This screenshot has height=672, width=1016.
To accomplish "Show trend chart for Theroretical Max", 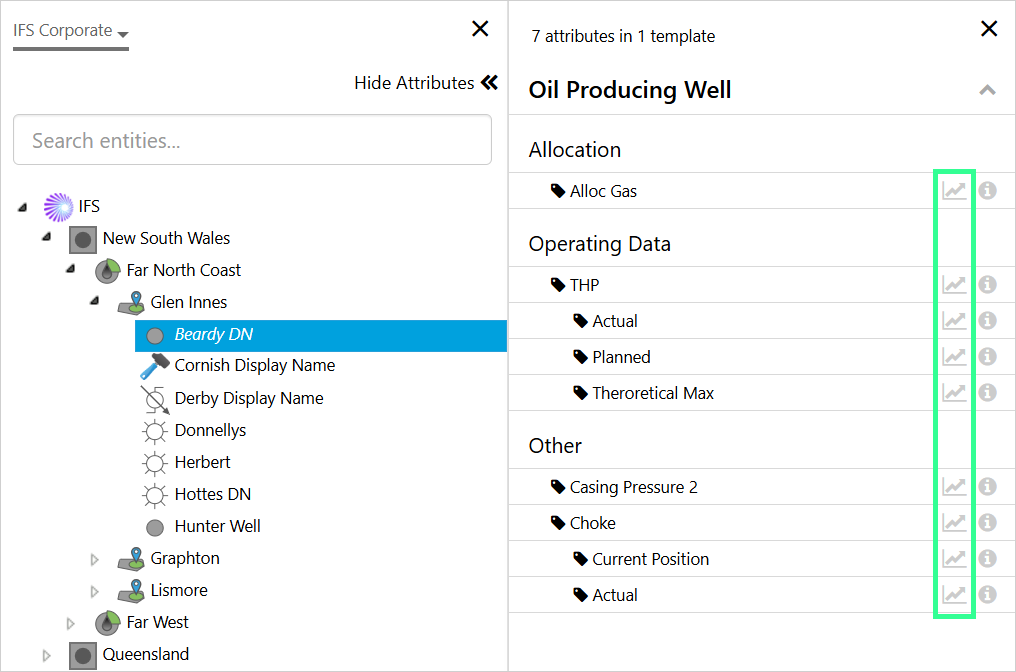I will (x=954, y=393).
